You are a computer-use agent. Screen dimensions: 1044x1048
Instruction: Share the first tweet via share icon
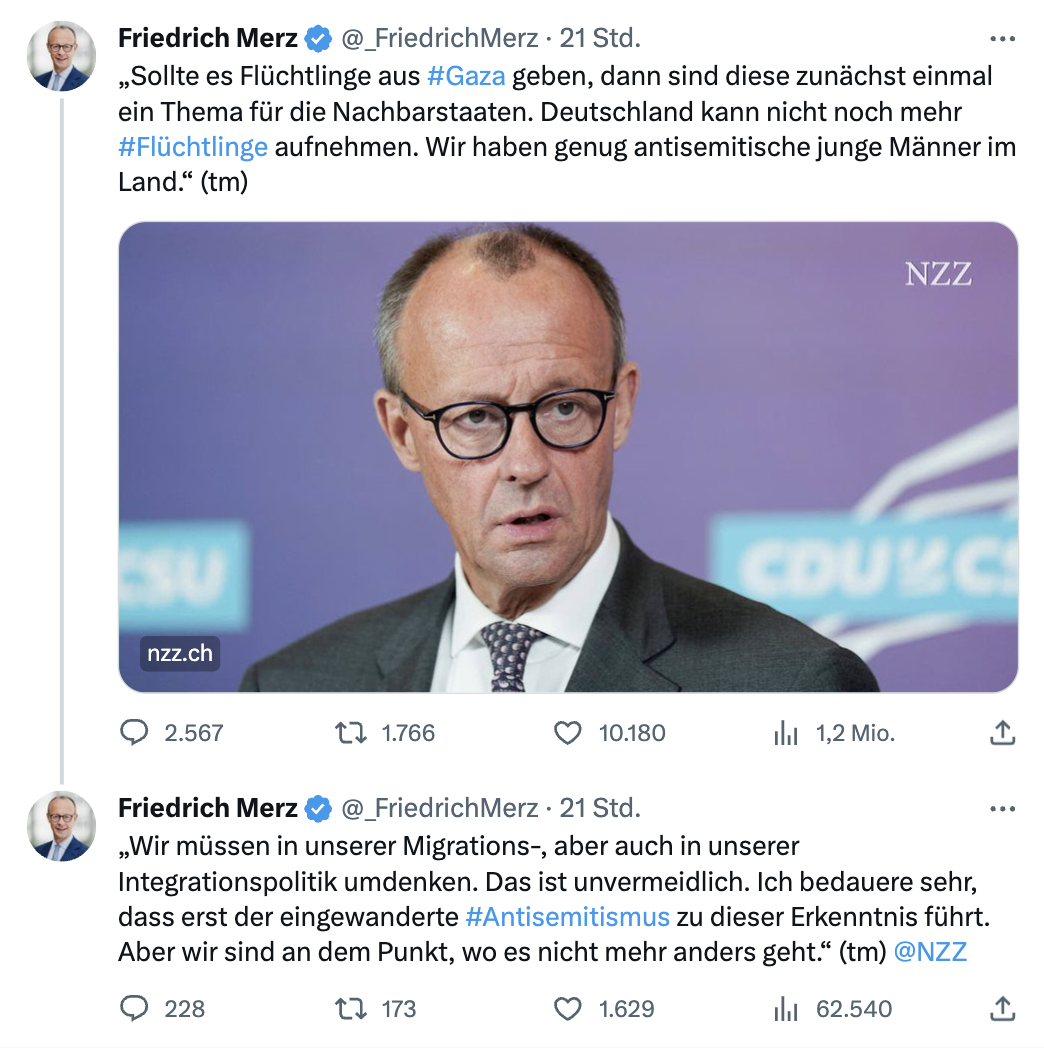point(1001,733)
